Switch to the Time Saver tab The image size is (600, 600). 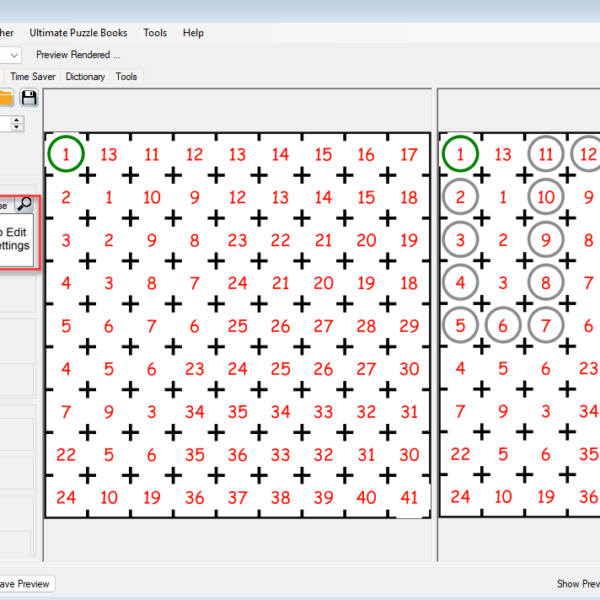click(x=33, y=76)
